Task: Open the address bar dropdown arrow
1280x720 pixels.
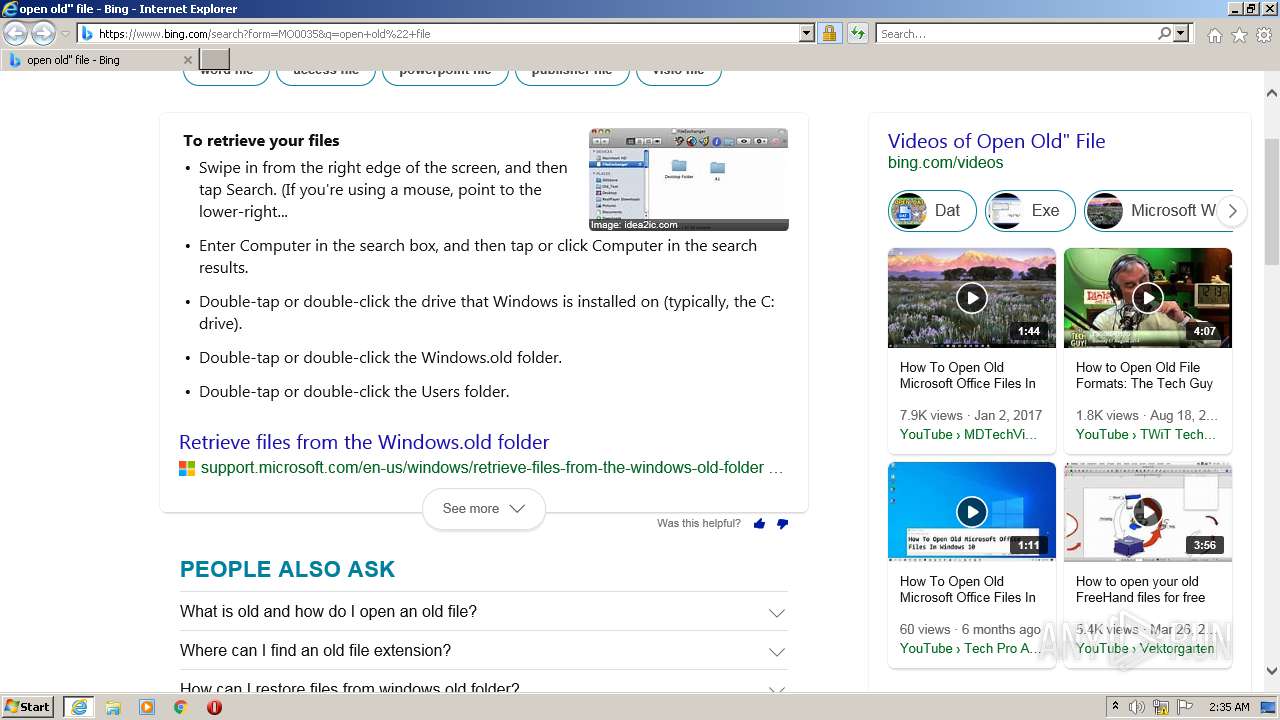Action: point(807,34)
